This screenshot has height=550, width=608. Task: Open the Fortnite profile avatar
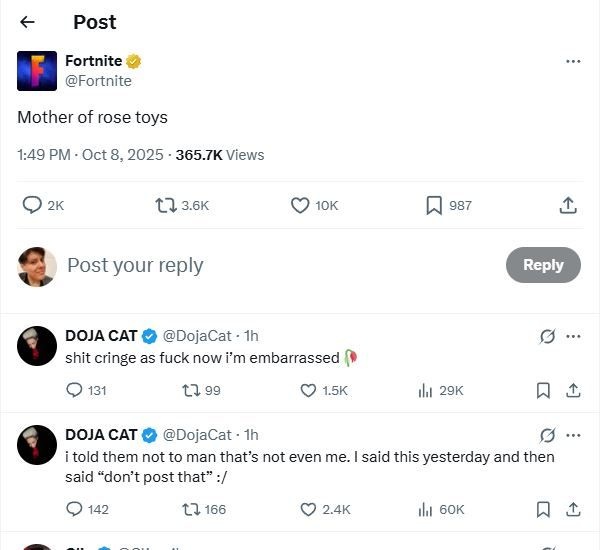click(x=37, y=70)
